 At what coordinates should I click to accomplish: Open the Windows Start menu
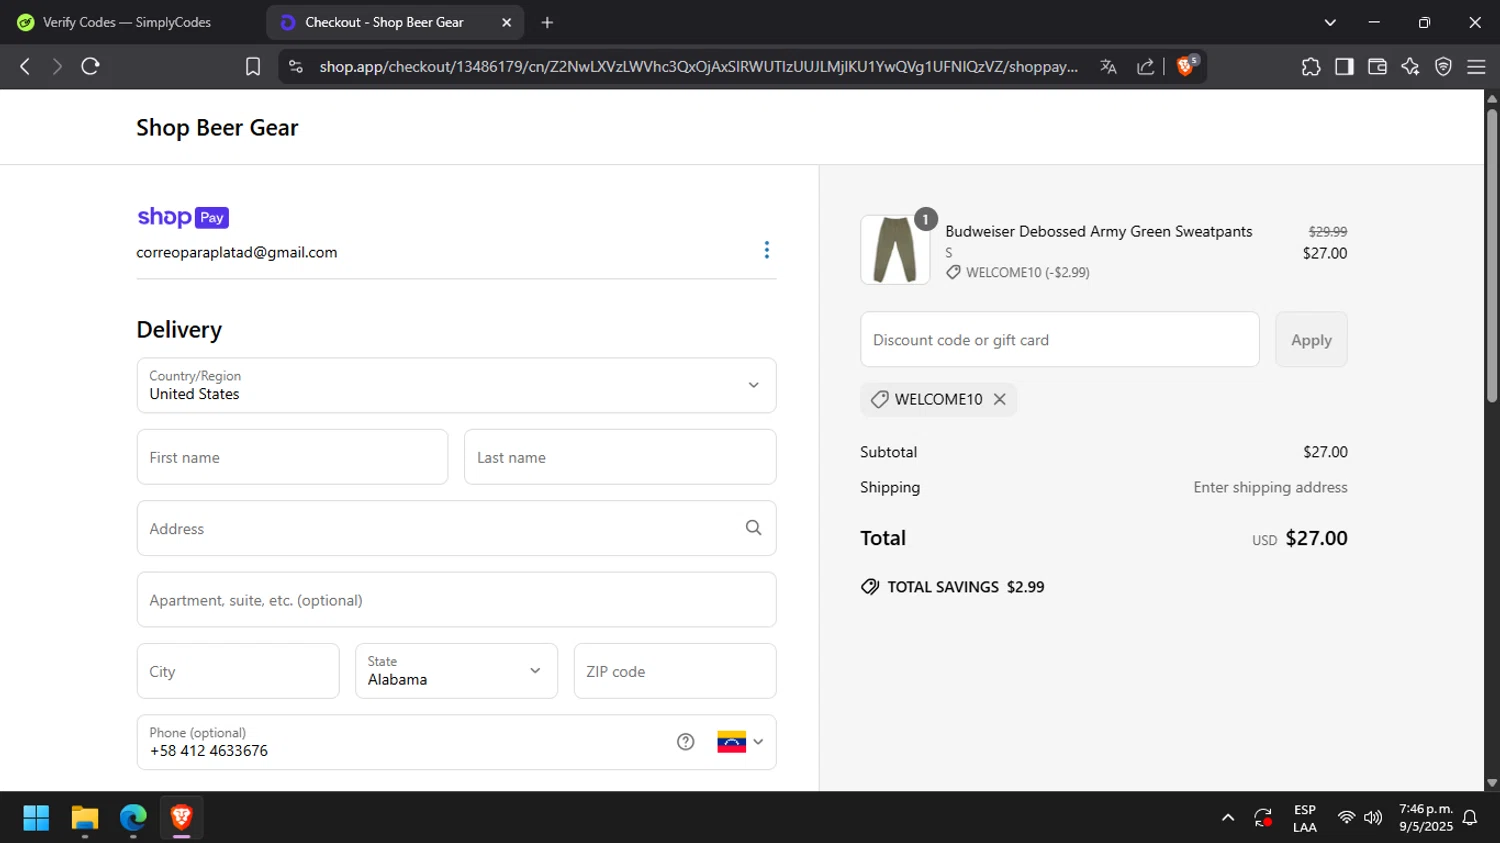click(36, 818)
